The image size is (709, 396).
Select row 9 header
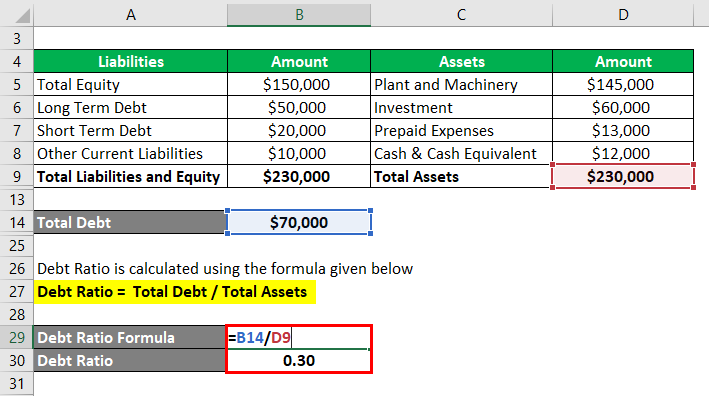pyautogui.click(x=17, y=176)
